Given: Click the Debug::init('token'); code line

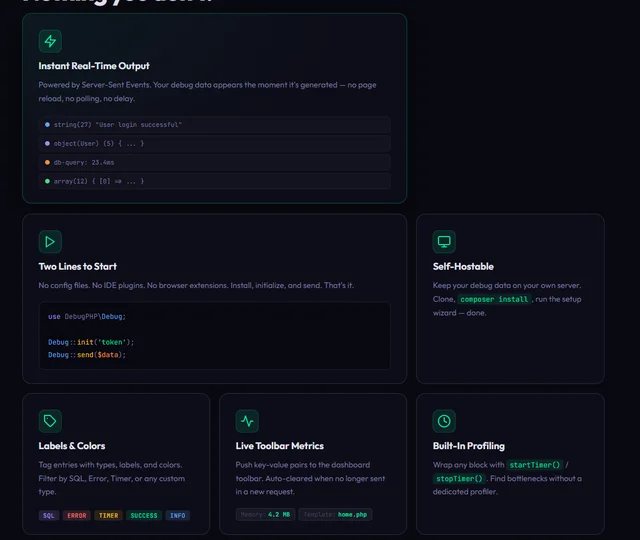Looking at the screenshot, I should [91, 342].
